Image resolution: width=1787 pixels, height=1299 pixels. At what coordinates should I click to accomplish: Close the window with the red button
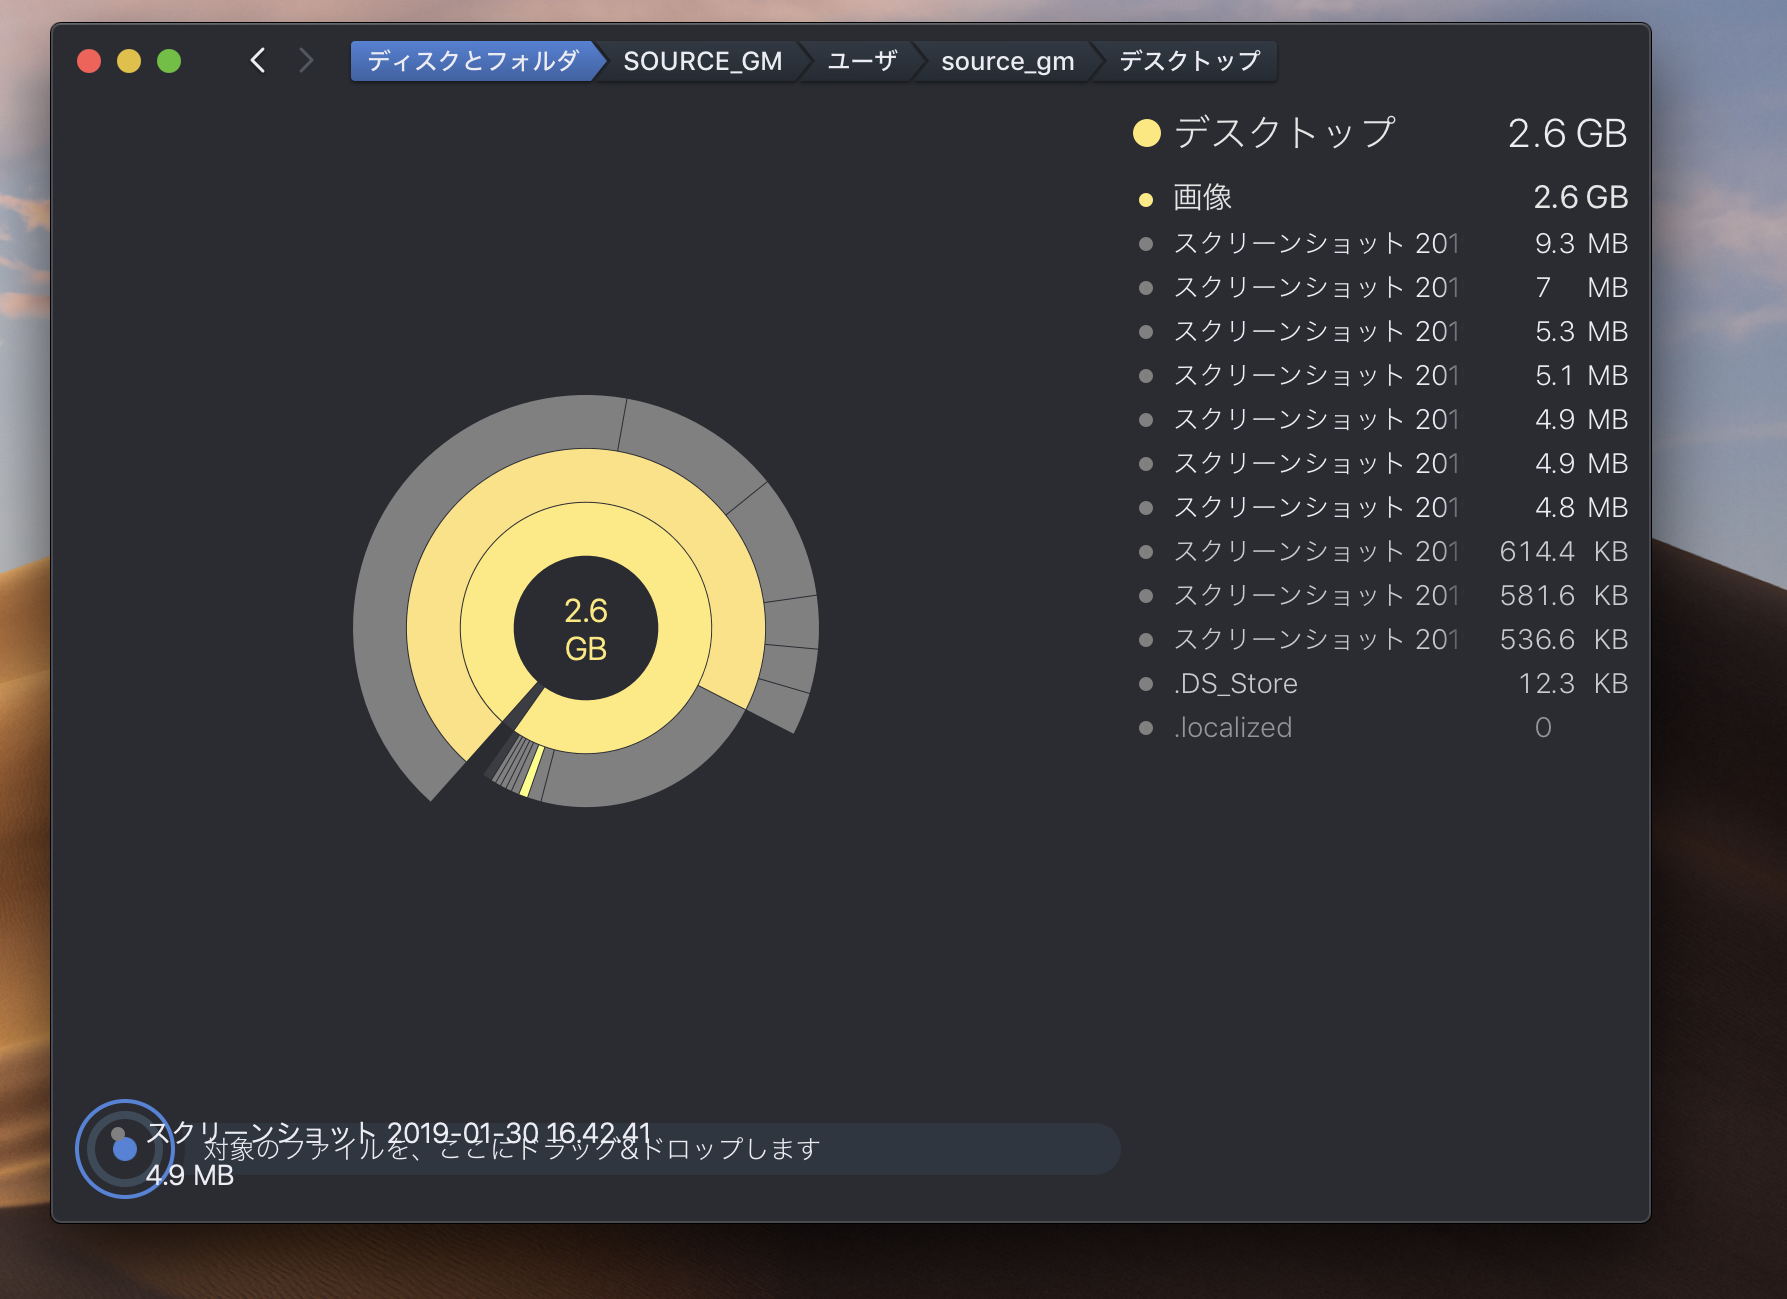coord(89,61)
